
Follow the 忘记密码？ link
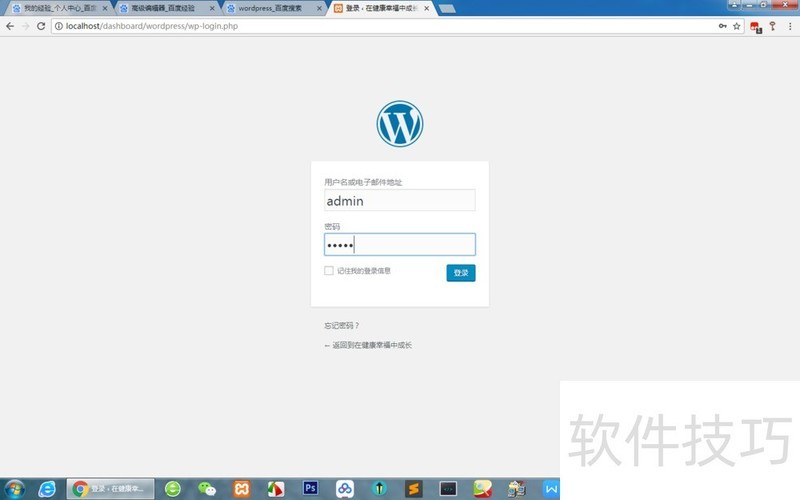point(341,326)
